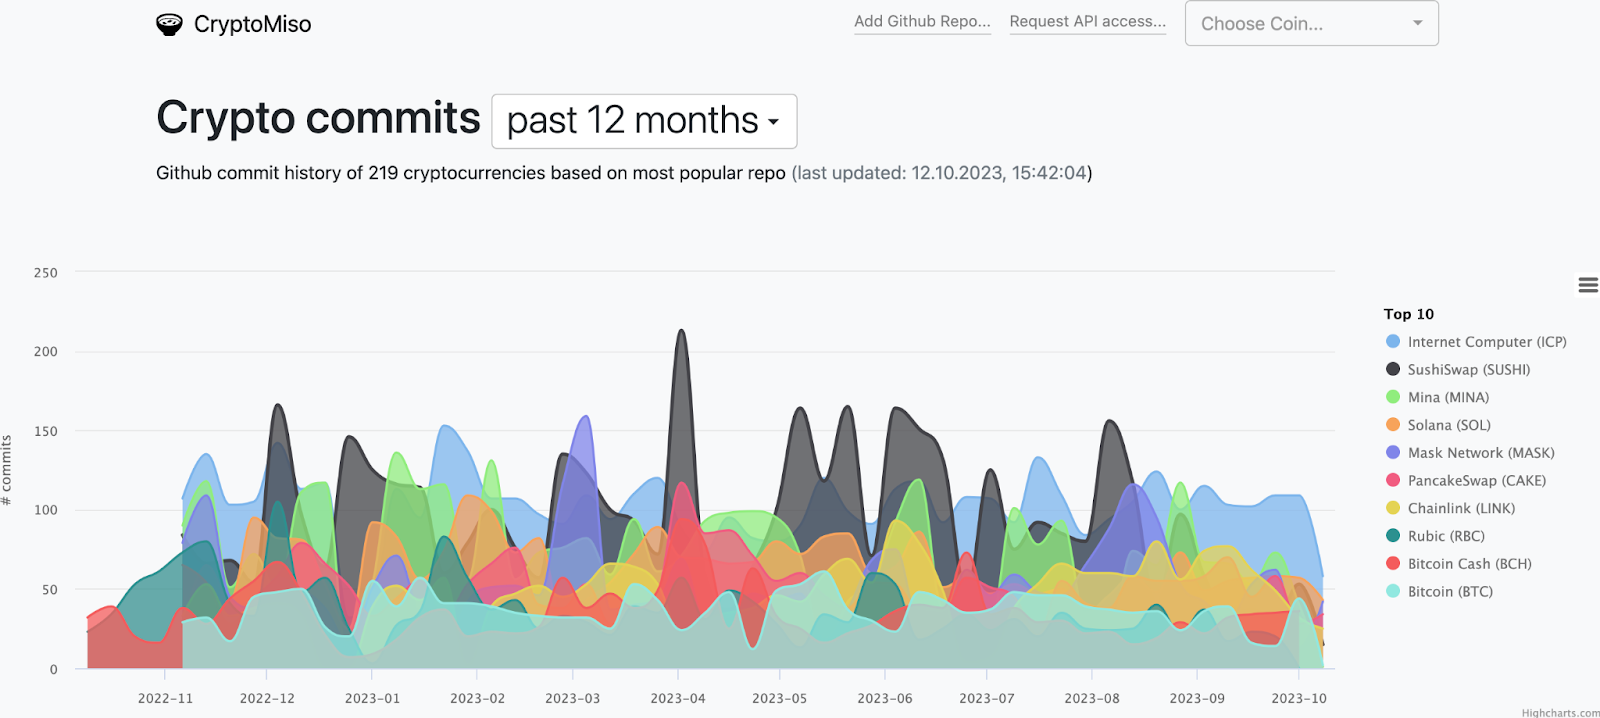This screenshot has width=1600, height=718.
Task: Toggle PancakeSwap (CAKE) series visibility
Action: pos(1466,481)
